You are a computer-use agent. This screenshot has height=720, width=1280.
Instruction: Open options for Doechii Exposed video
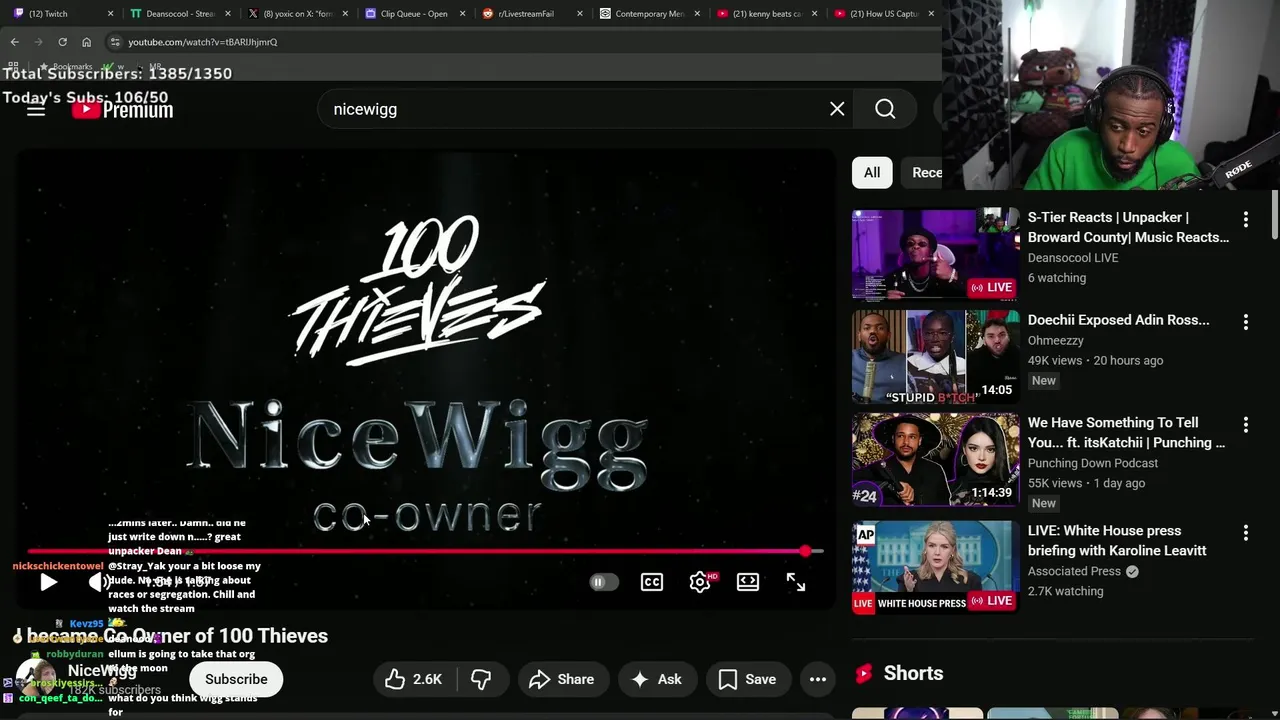pos(1245,322)
